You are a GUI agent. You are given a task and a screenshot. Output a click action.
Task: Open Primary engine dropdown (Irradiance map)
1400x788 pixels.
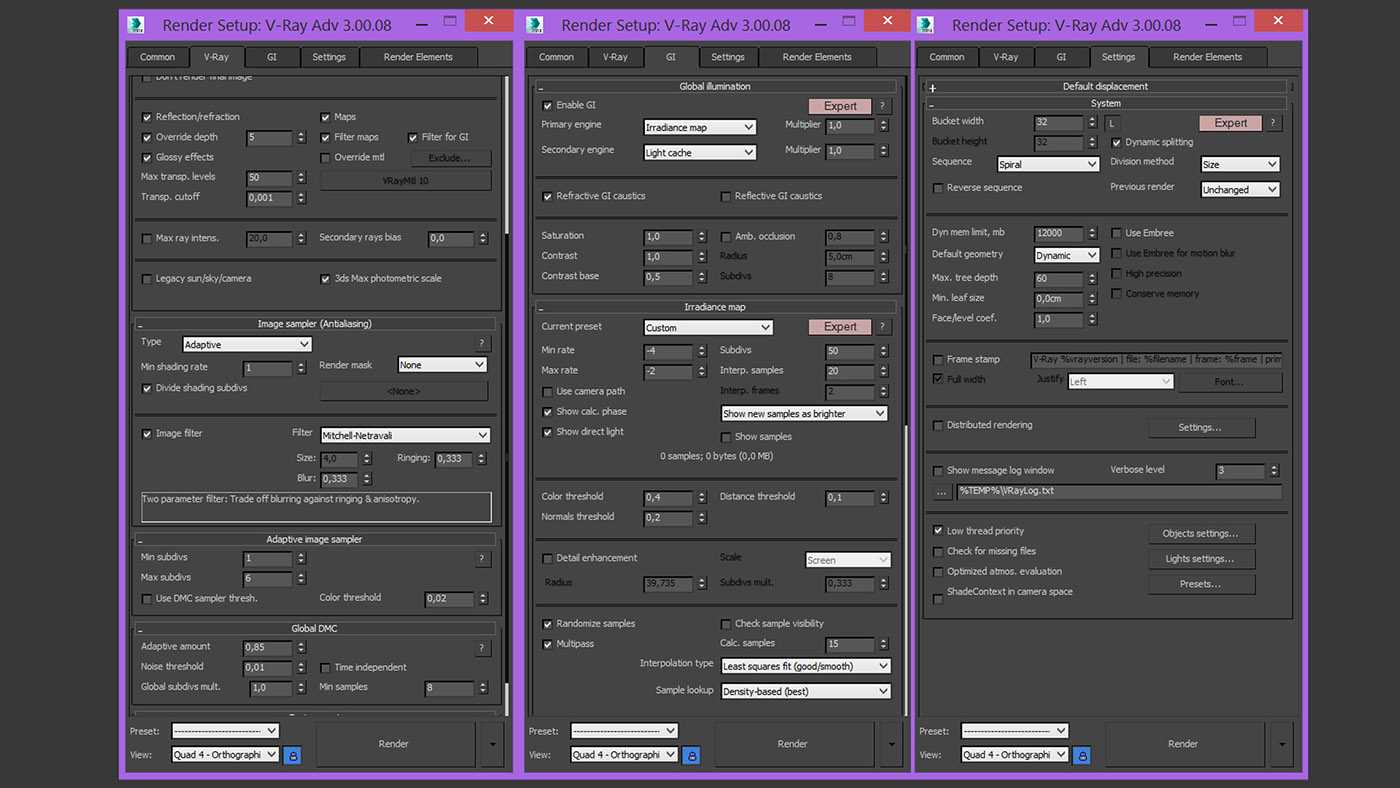[700, 127]
